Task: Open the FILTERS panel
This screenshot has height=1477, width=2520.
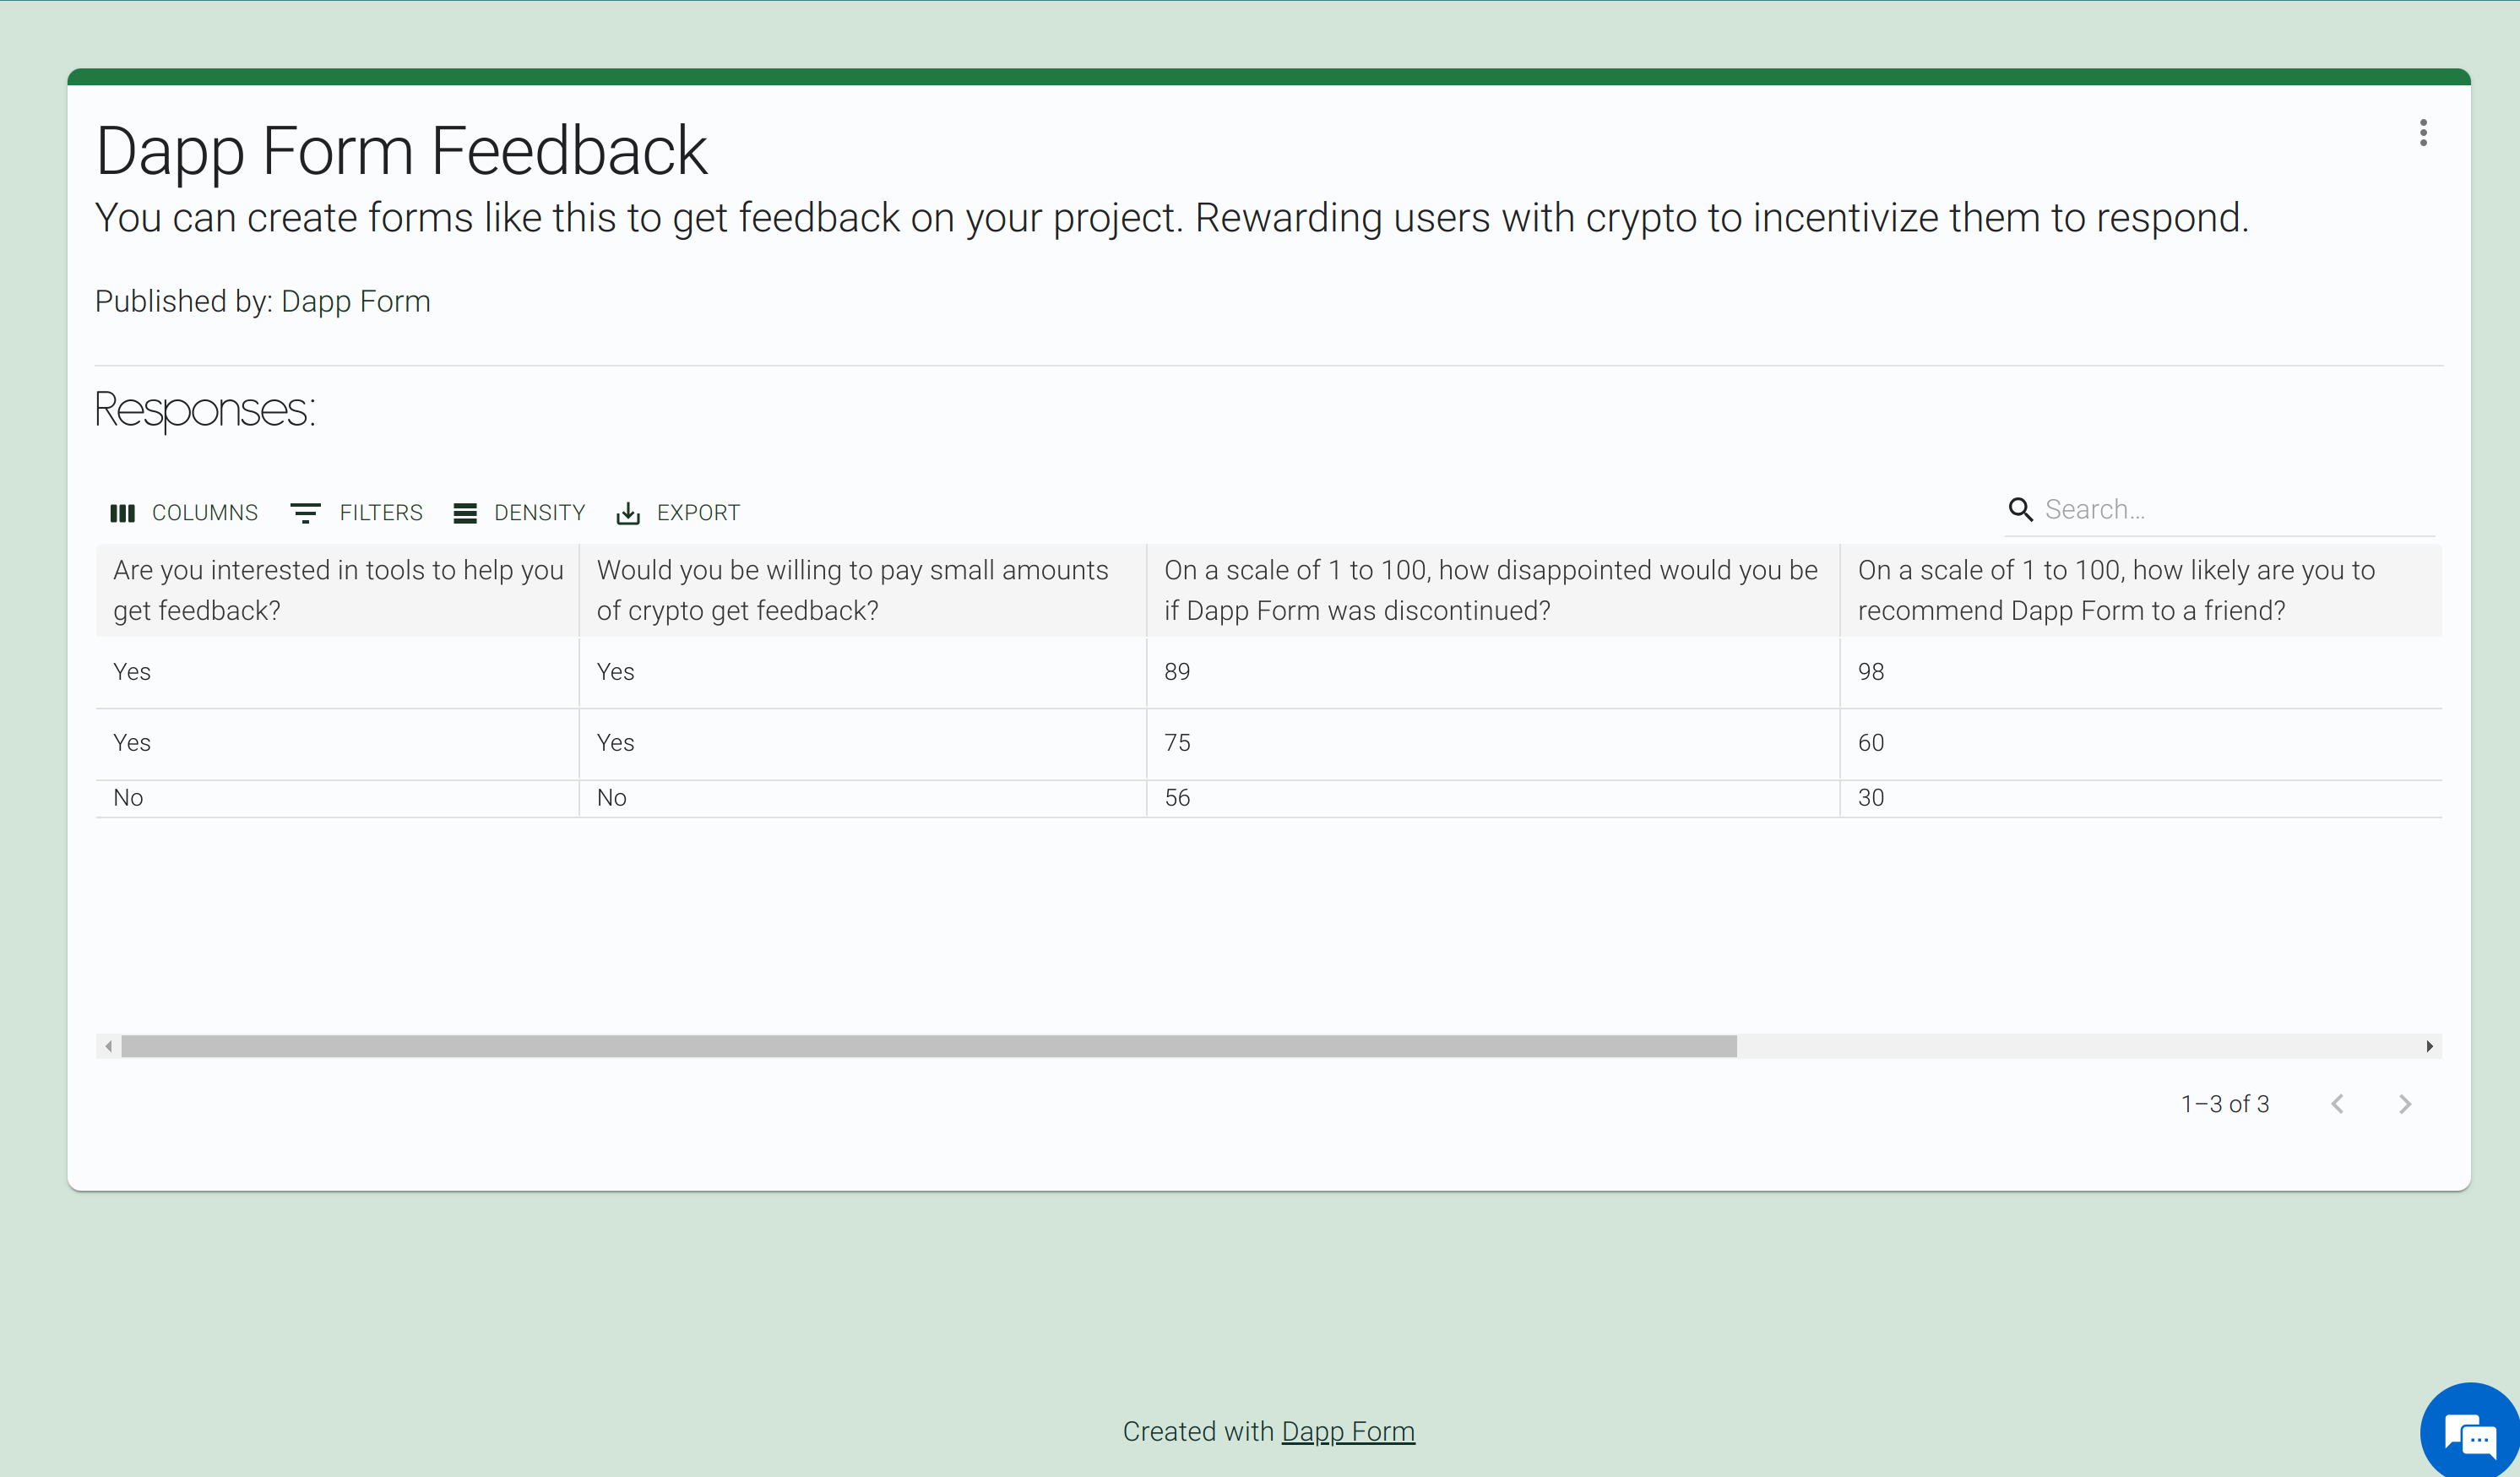Action: tap(356, 513)
